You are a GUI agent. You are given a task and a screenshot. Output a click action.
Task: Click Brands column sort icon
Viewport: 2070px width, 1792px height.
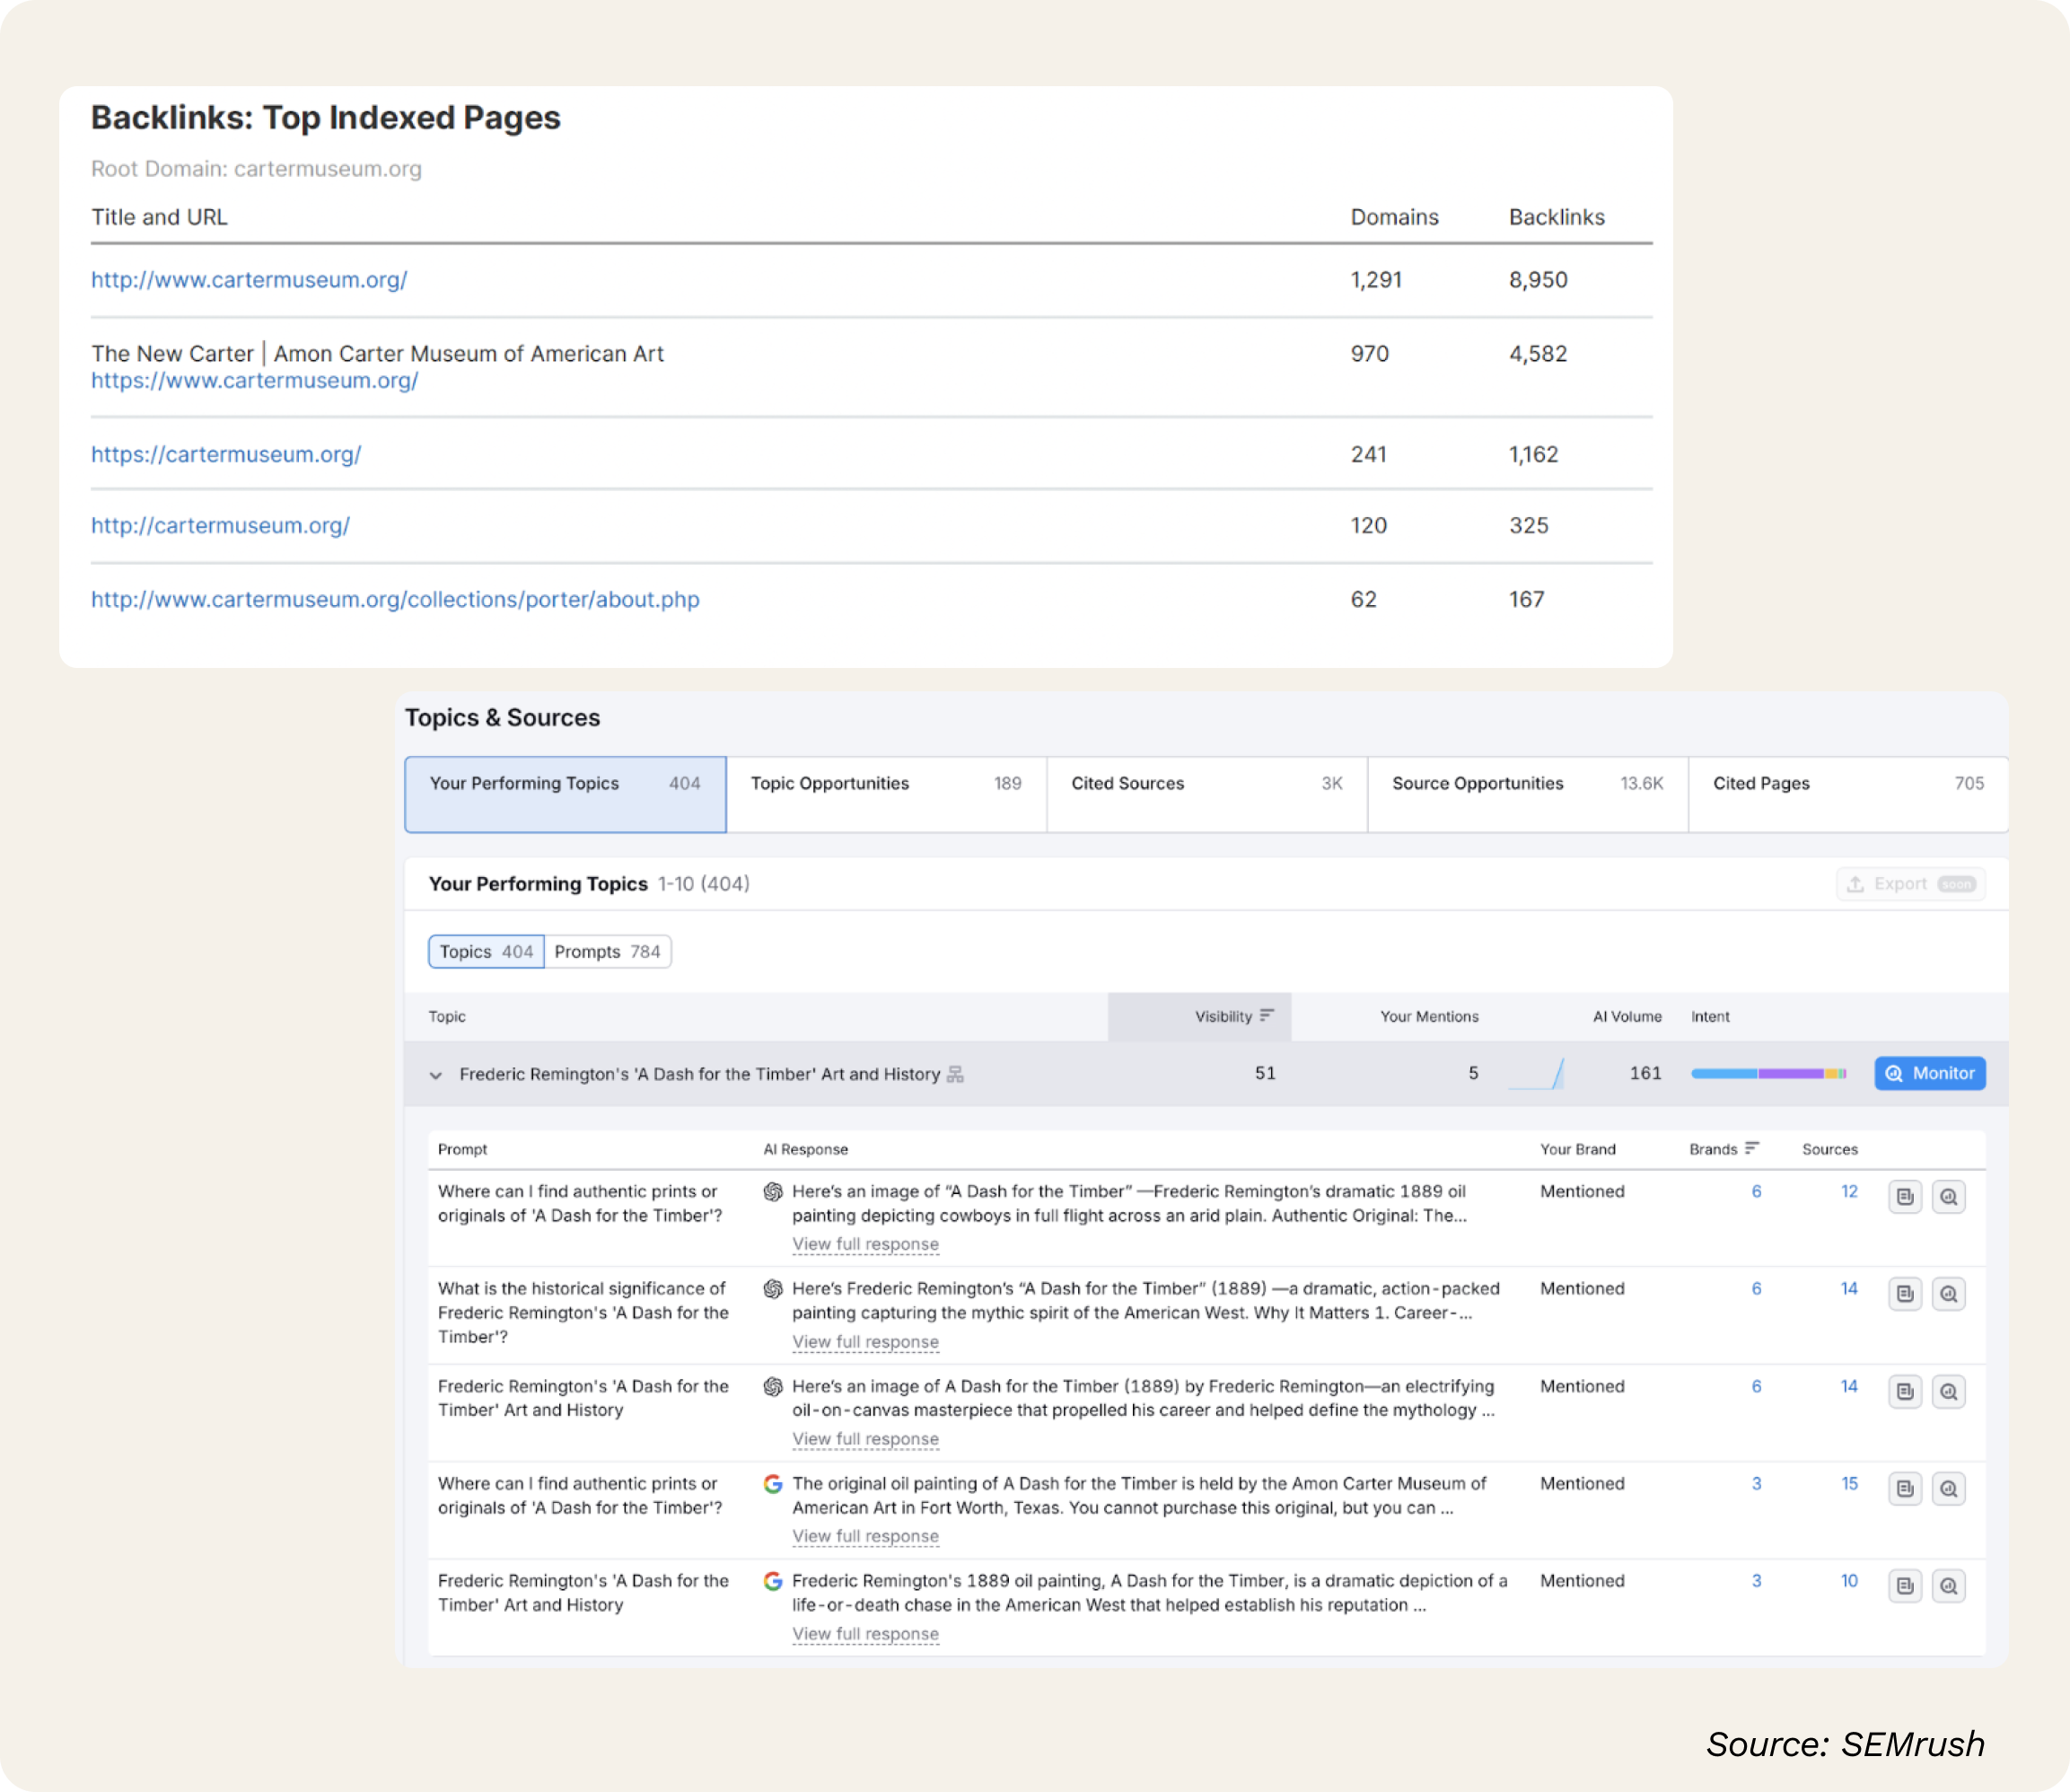(x=1752, y=1148)
